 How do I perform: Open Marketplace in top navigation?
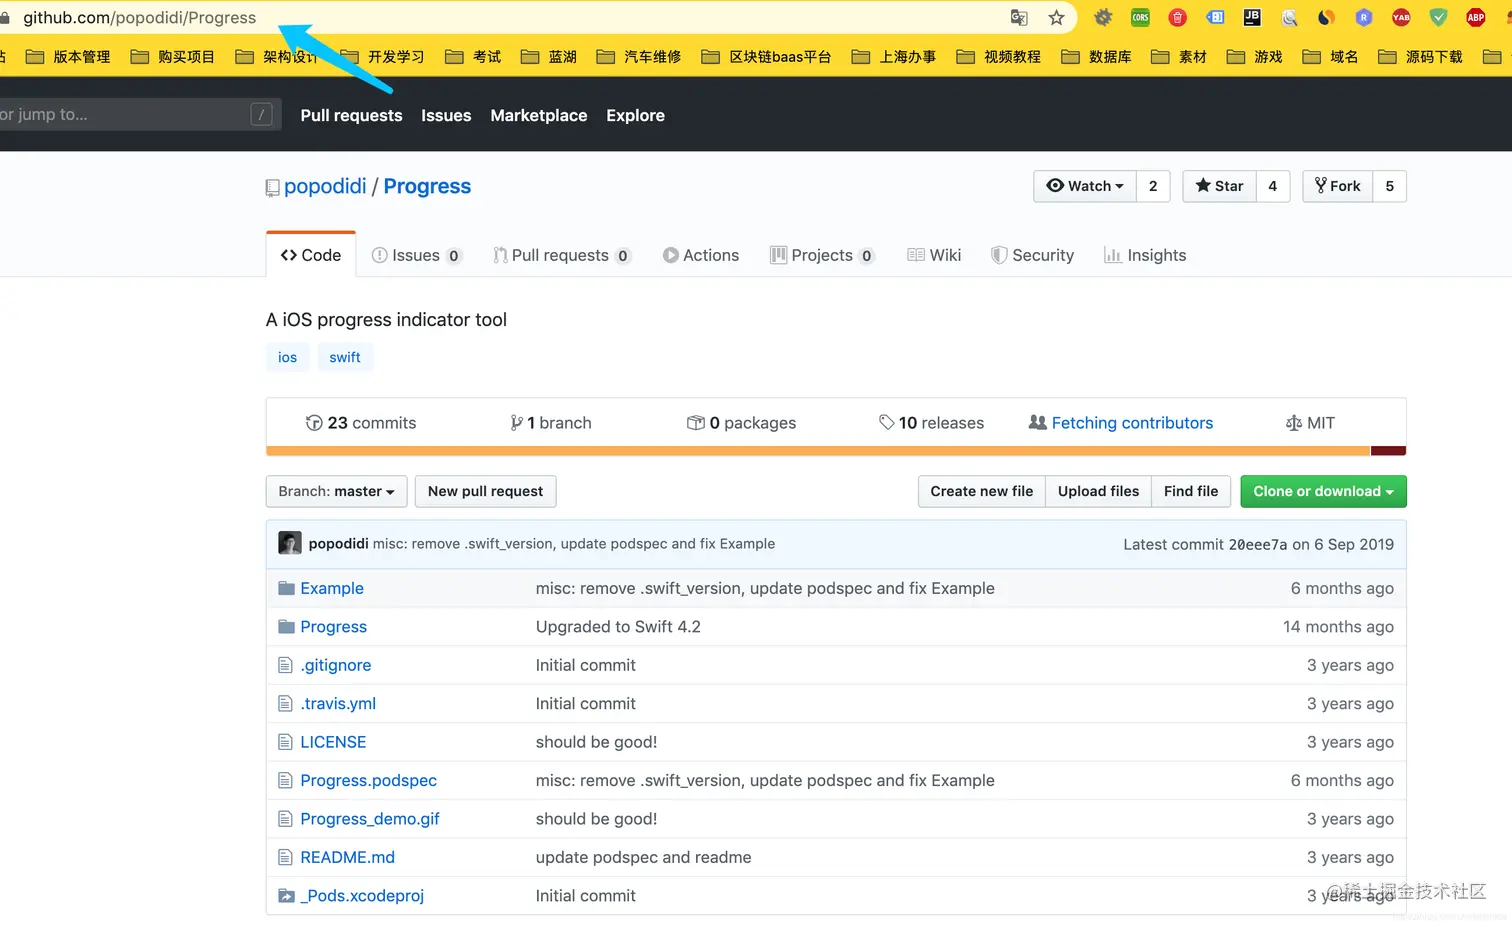(x=539, y=115)
